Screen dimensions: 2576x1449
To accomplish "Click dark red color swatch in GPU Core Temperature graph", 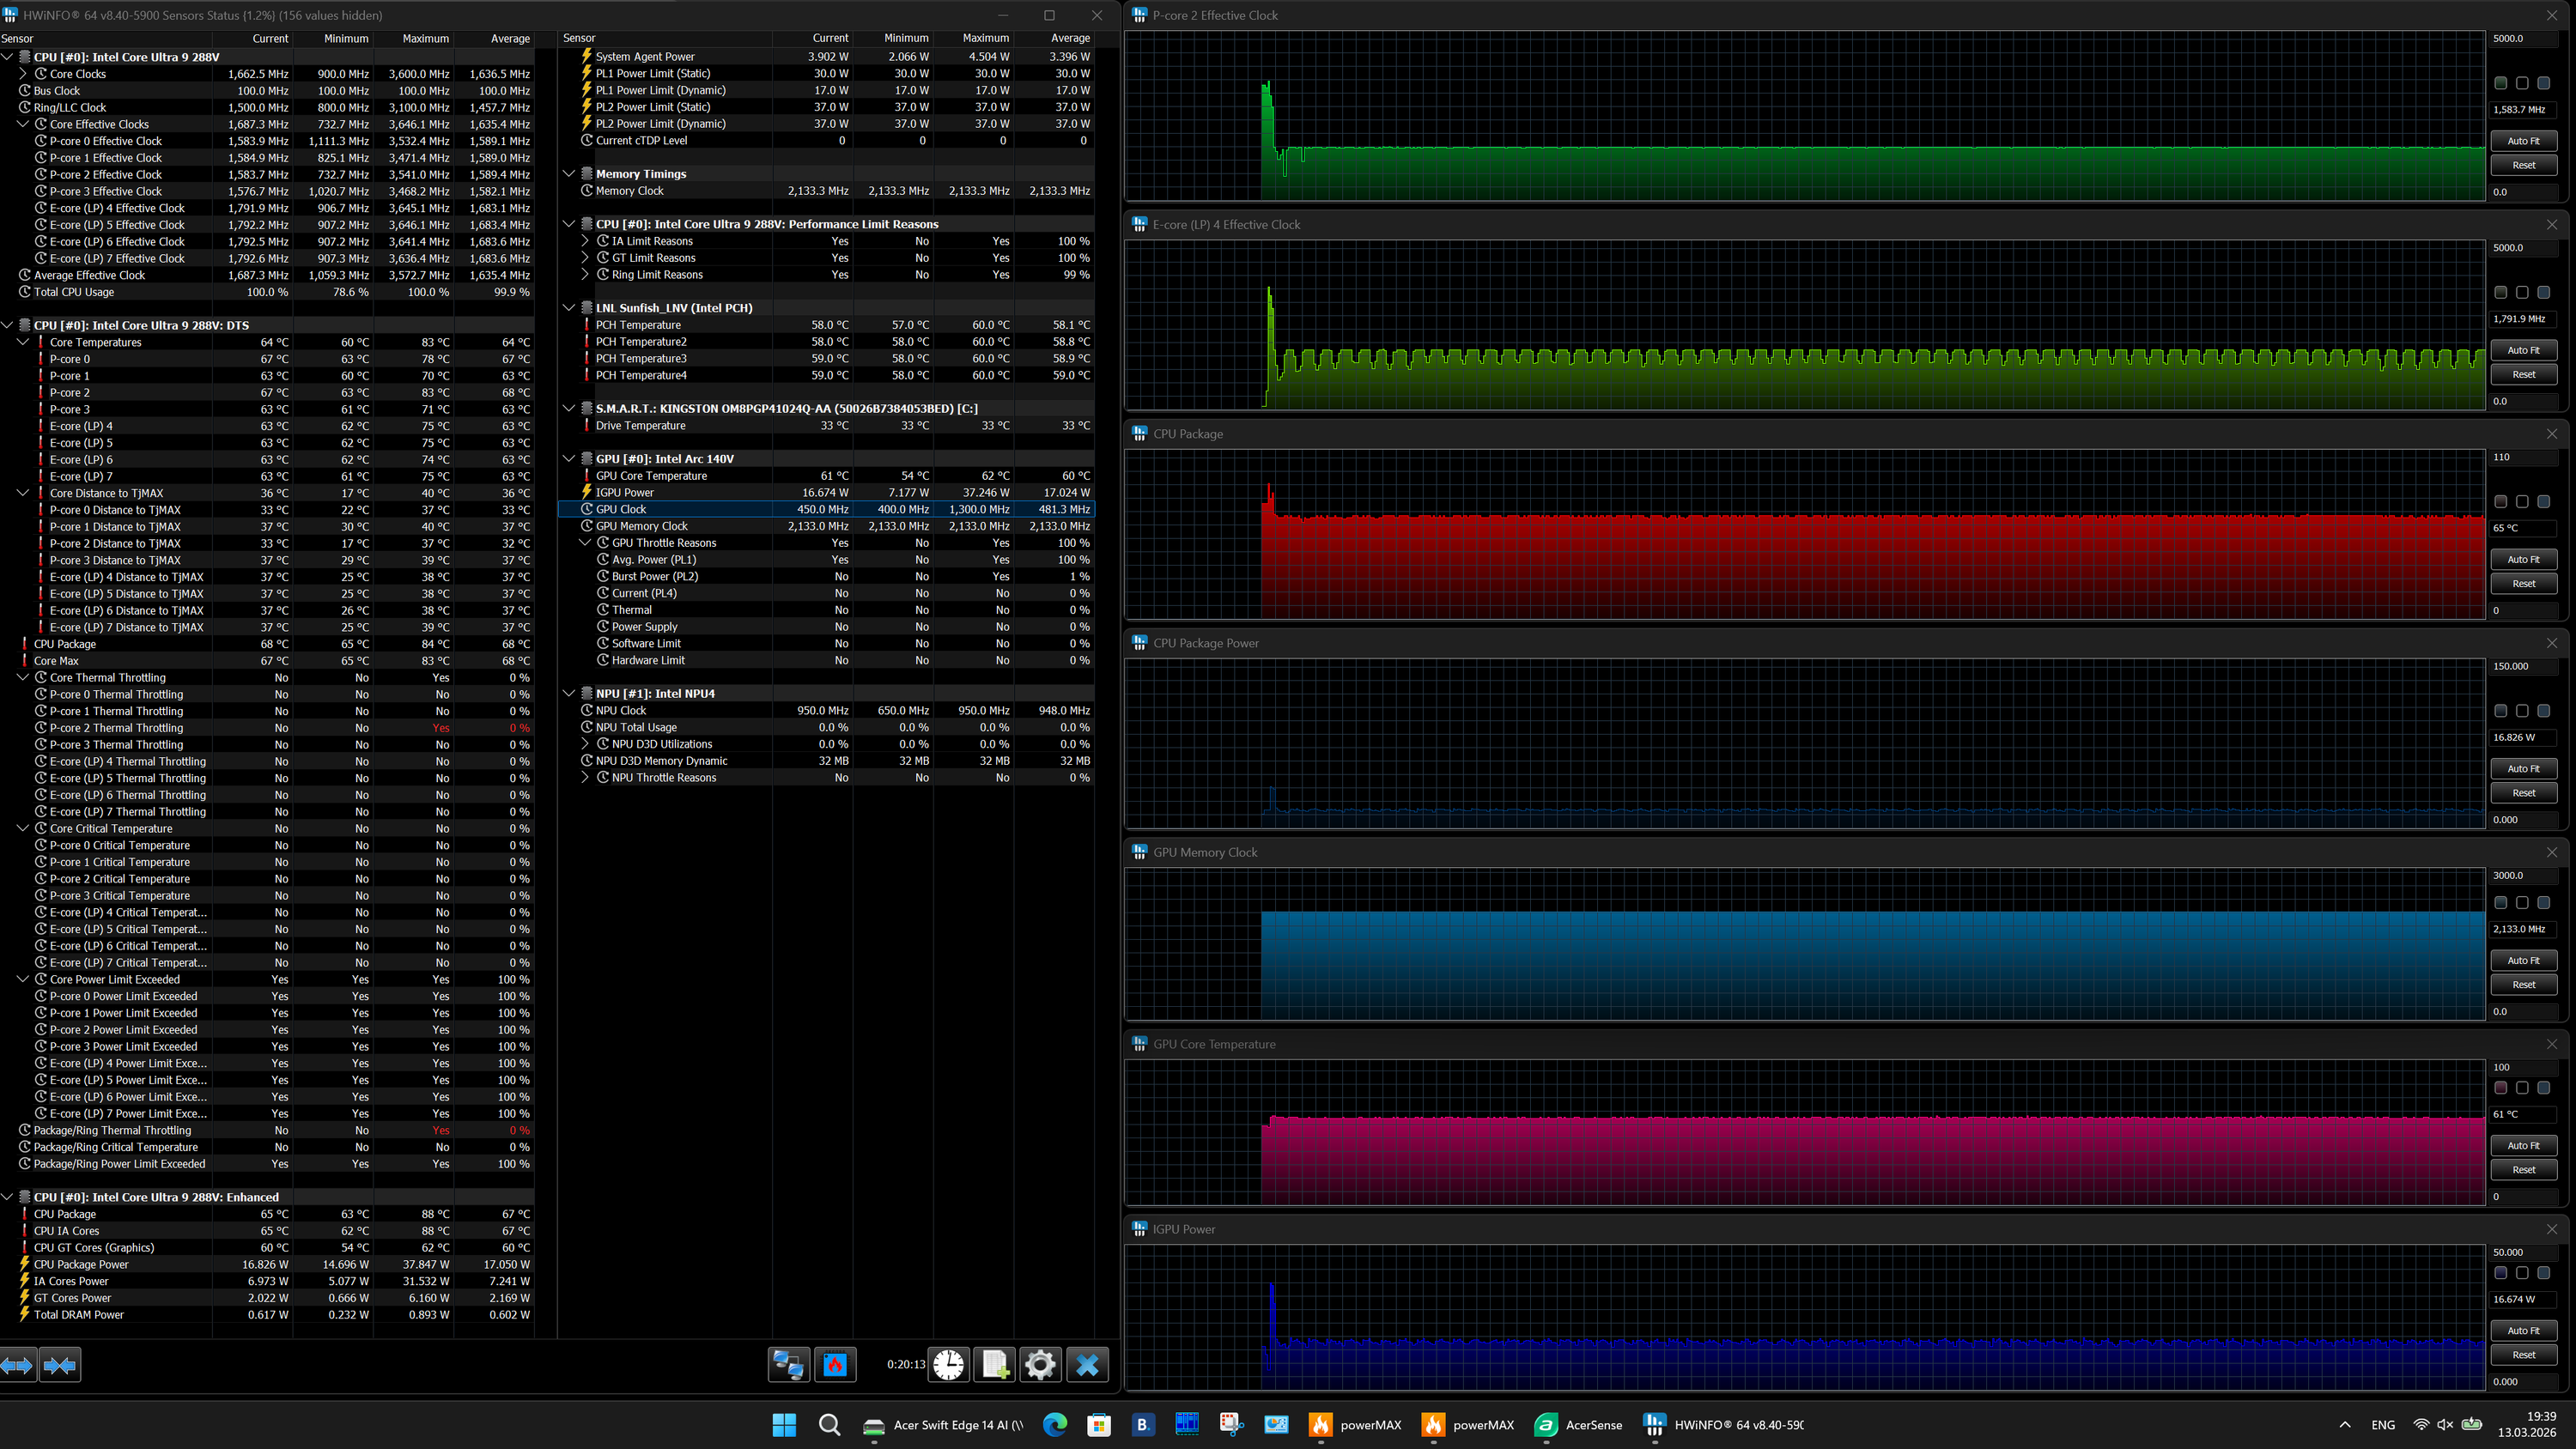I will 2501,1088.
